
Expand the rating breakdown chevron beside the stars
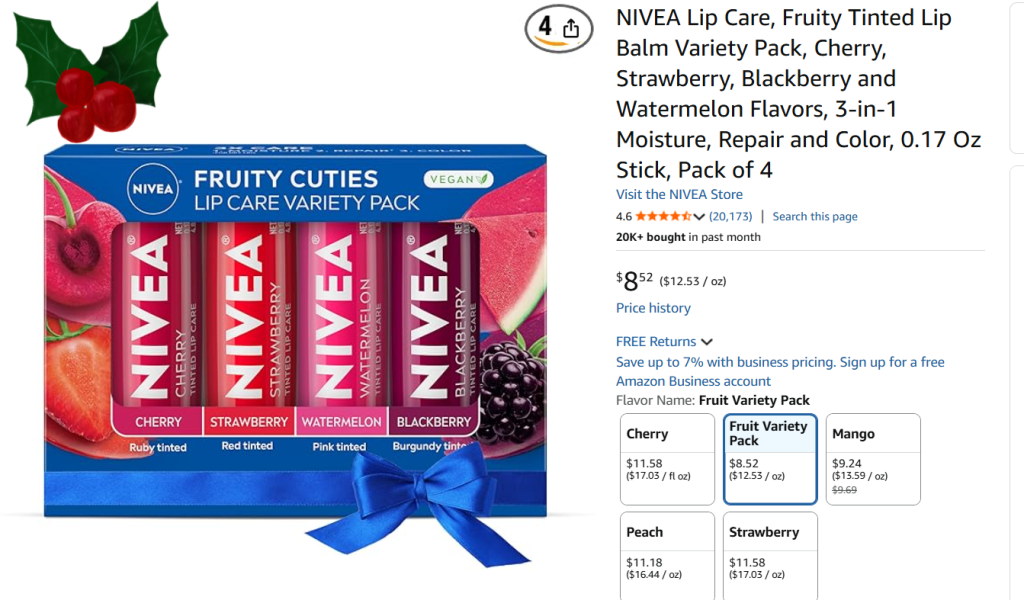(699, 217)
